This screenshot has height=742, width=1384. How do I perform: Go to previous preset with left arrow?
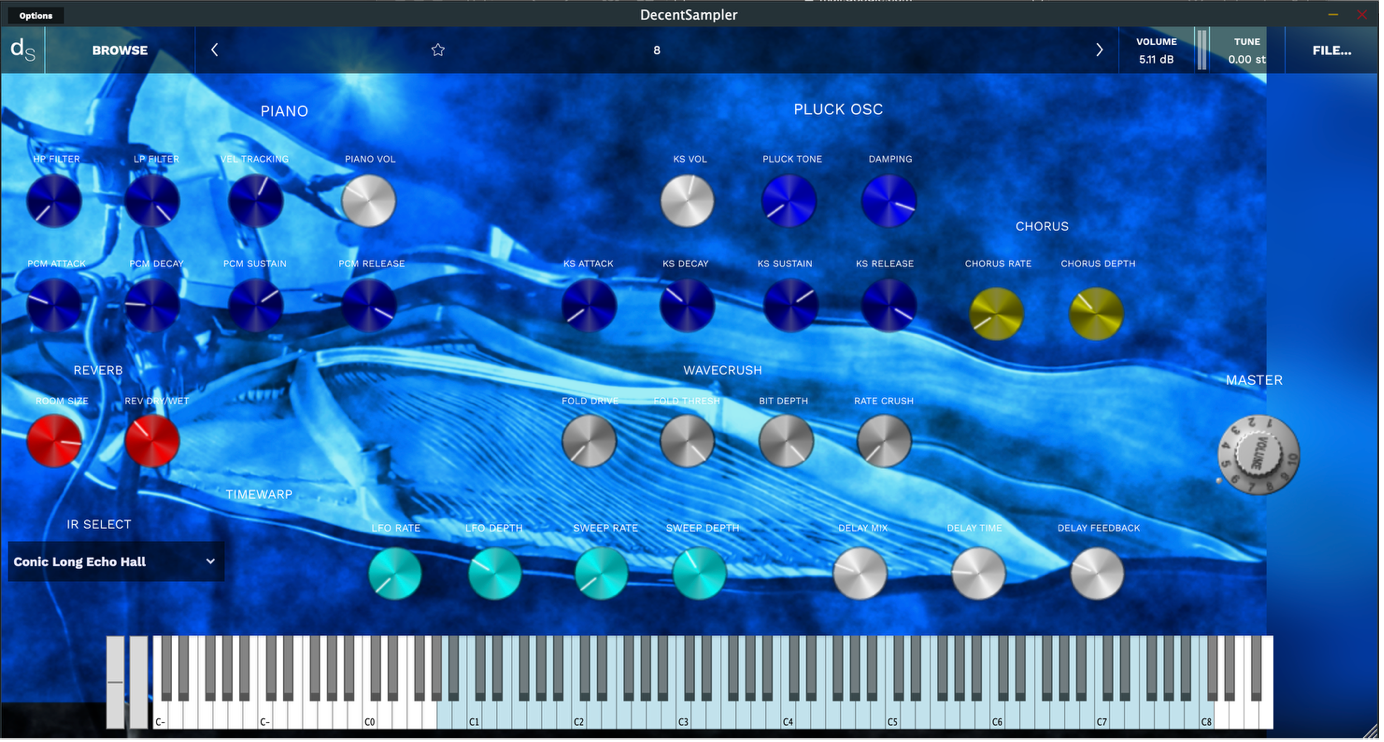click(214, 50)
